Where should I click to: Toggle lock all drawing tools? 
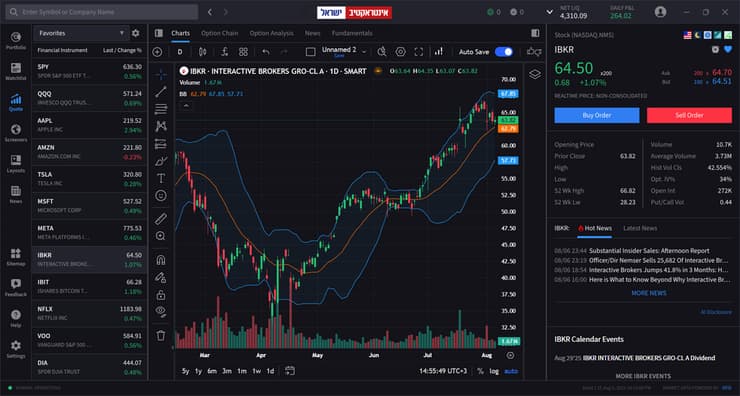[x=161, y=295]
